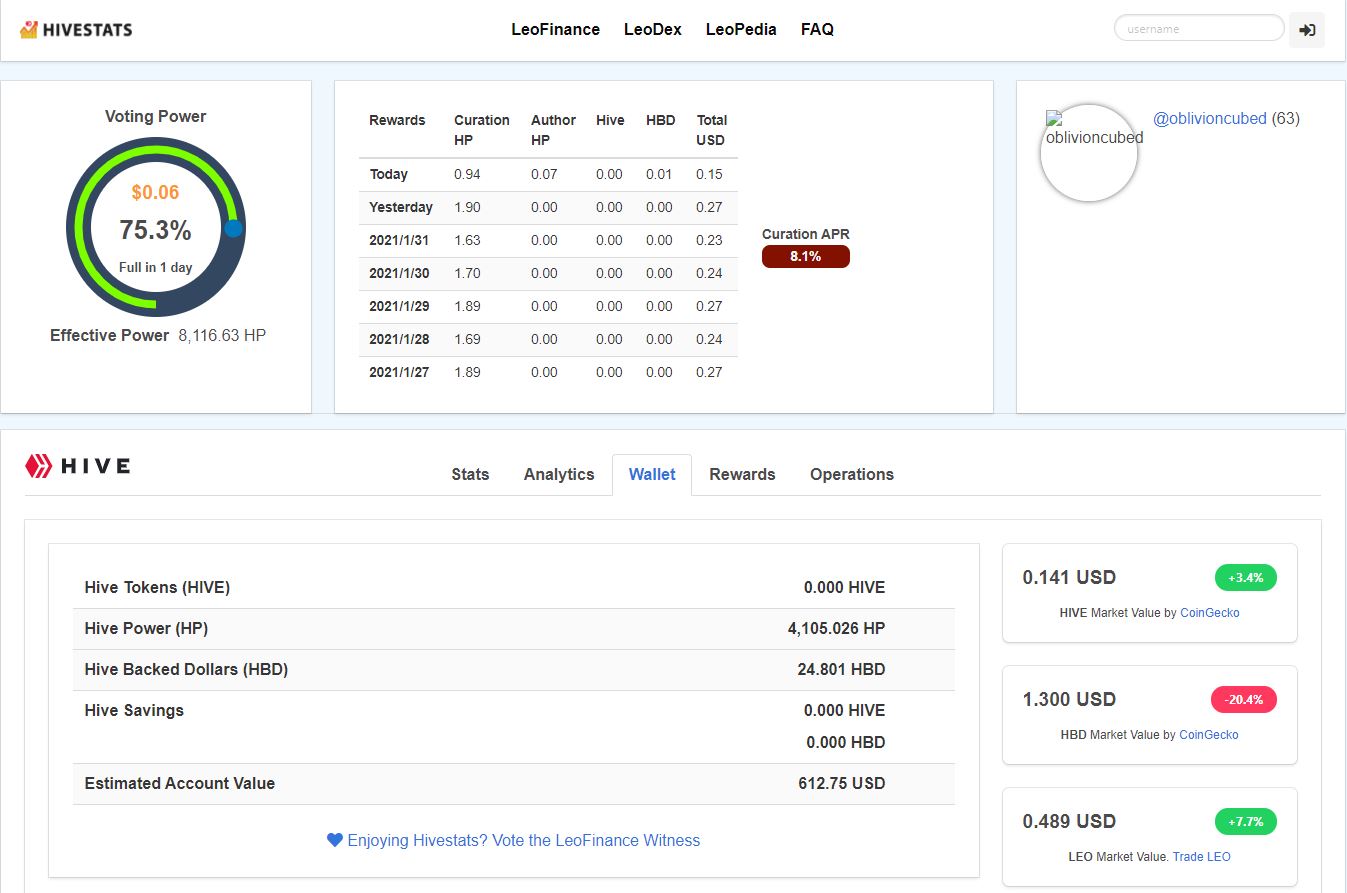
Task: Focus the username input field
Action: [x=1199, y=28]
